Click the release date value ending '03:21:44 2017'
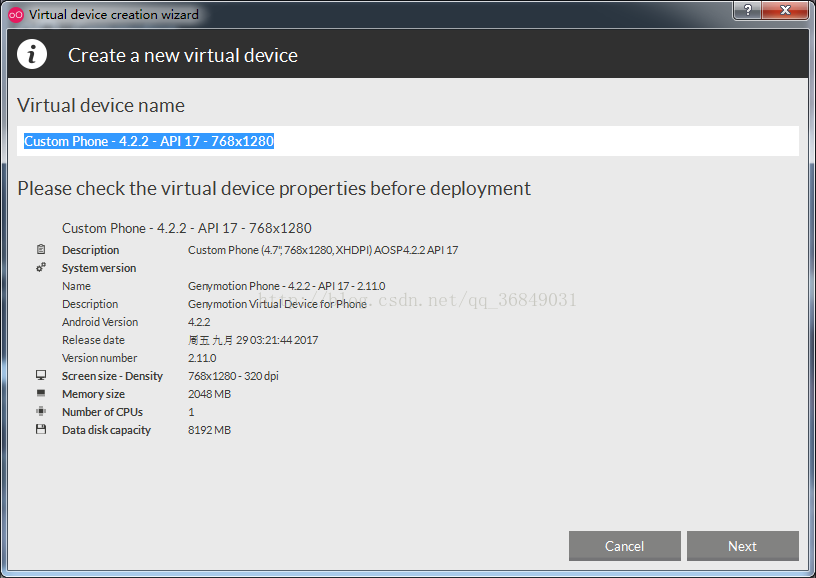 253,340
